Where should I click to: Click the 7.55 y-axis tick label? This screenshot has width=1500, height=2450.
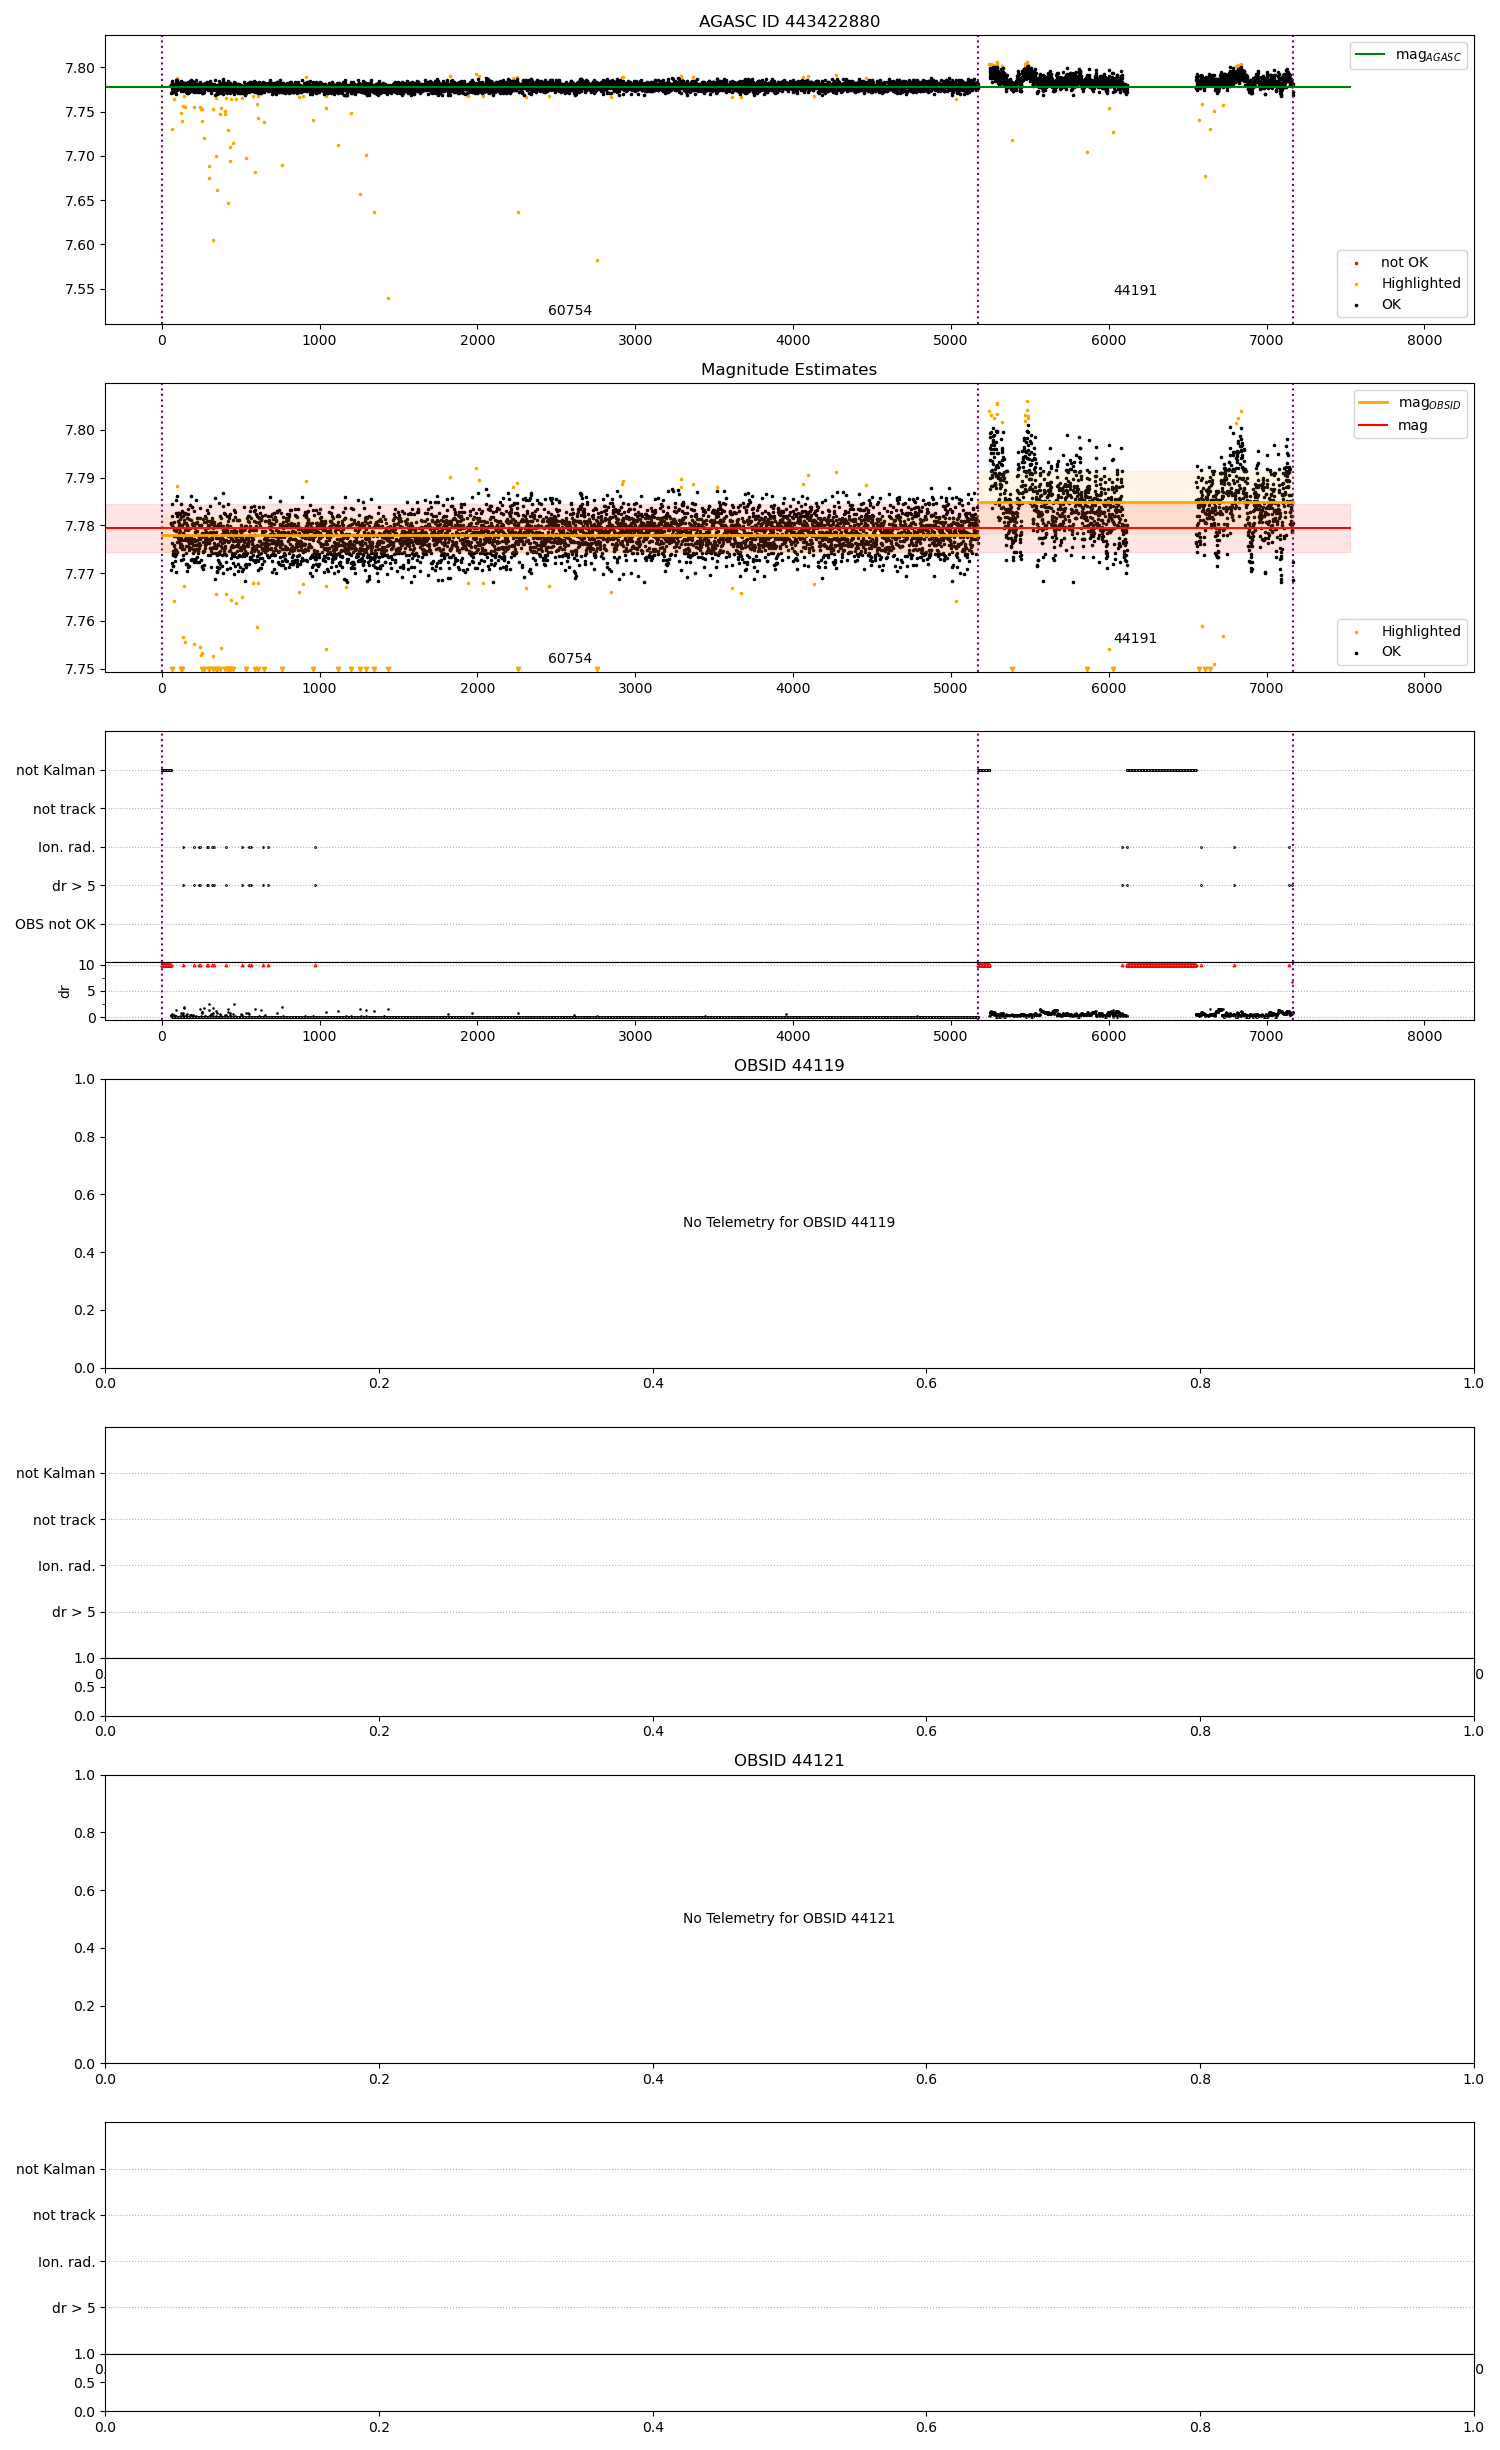[x=81, y=290]
